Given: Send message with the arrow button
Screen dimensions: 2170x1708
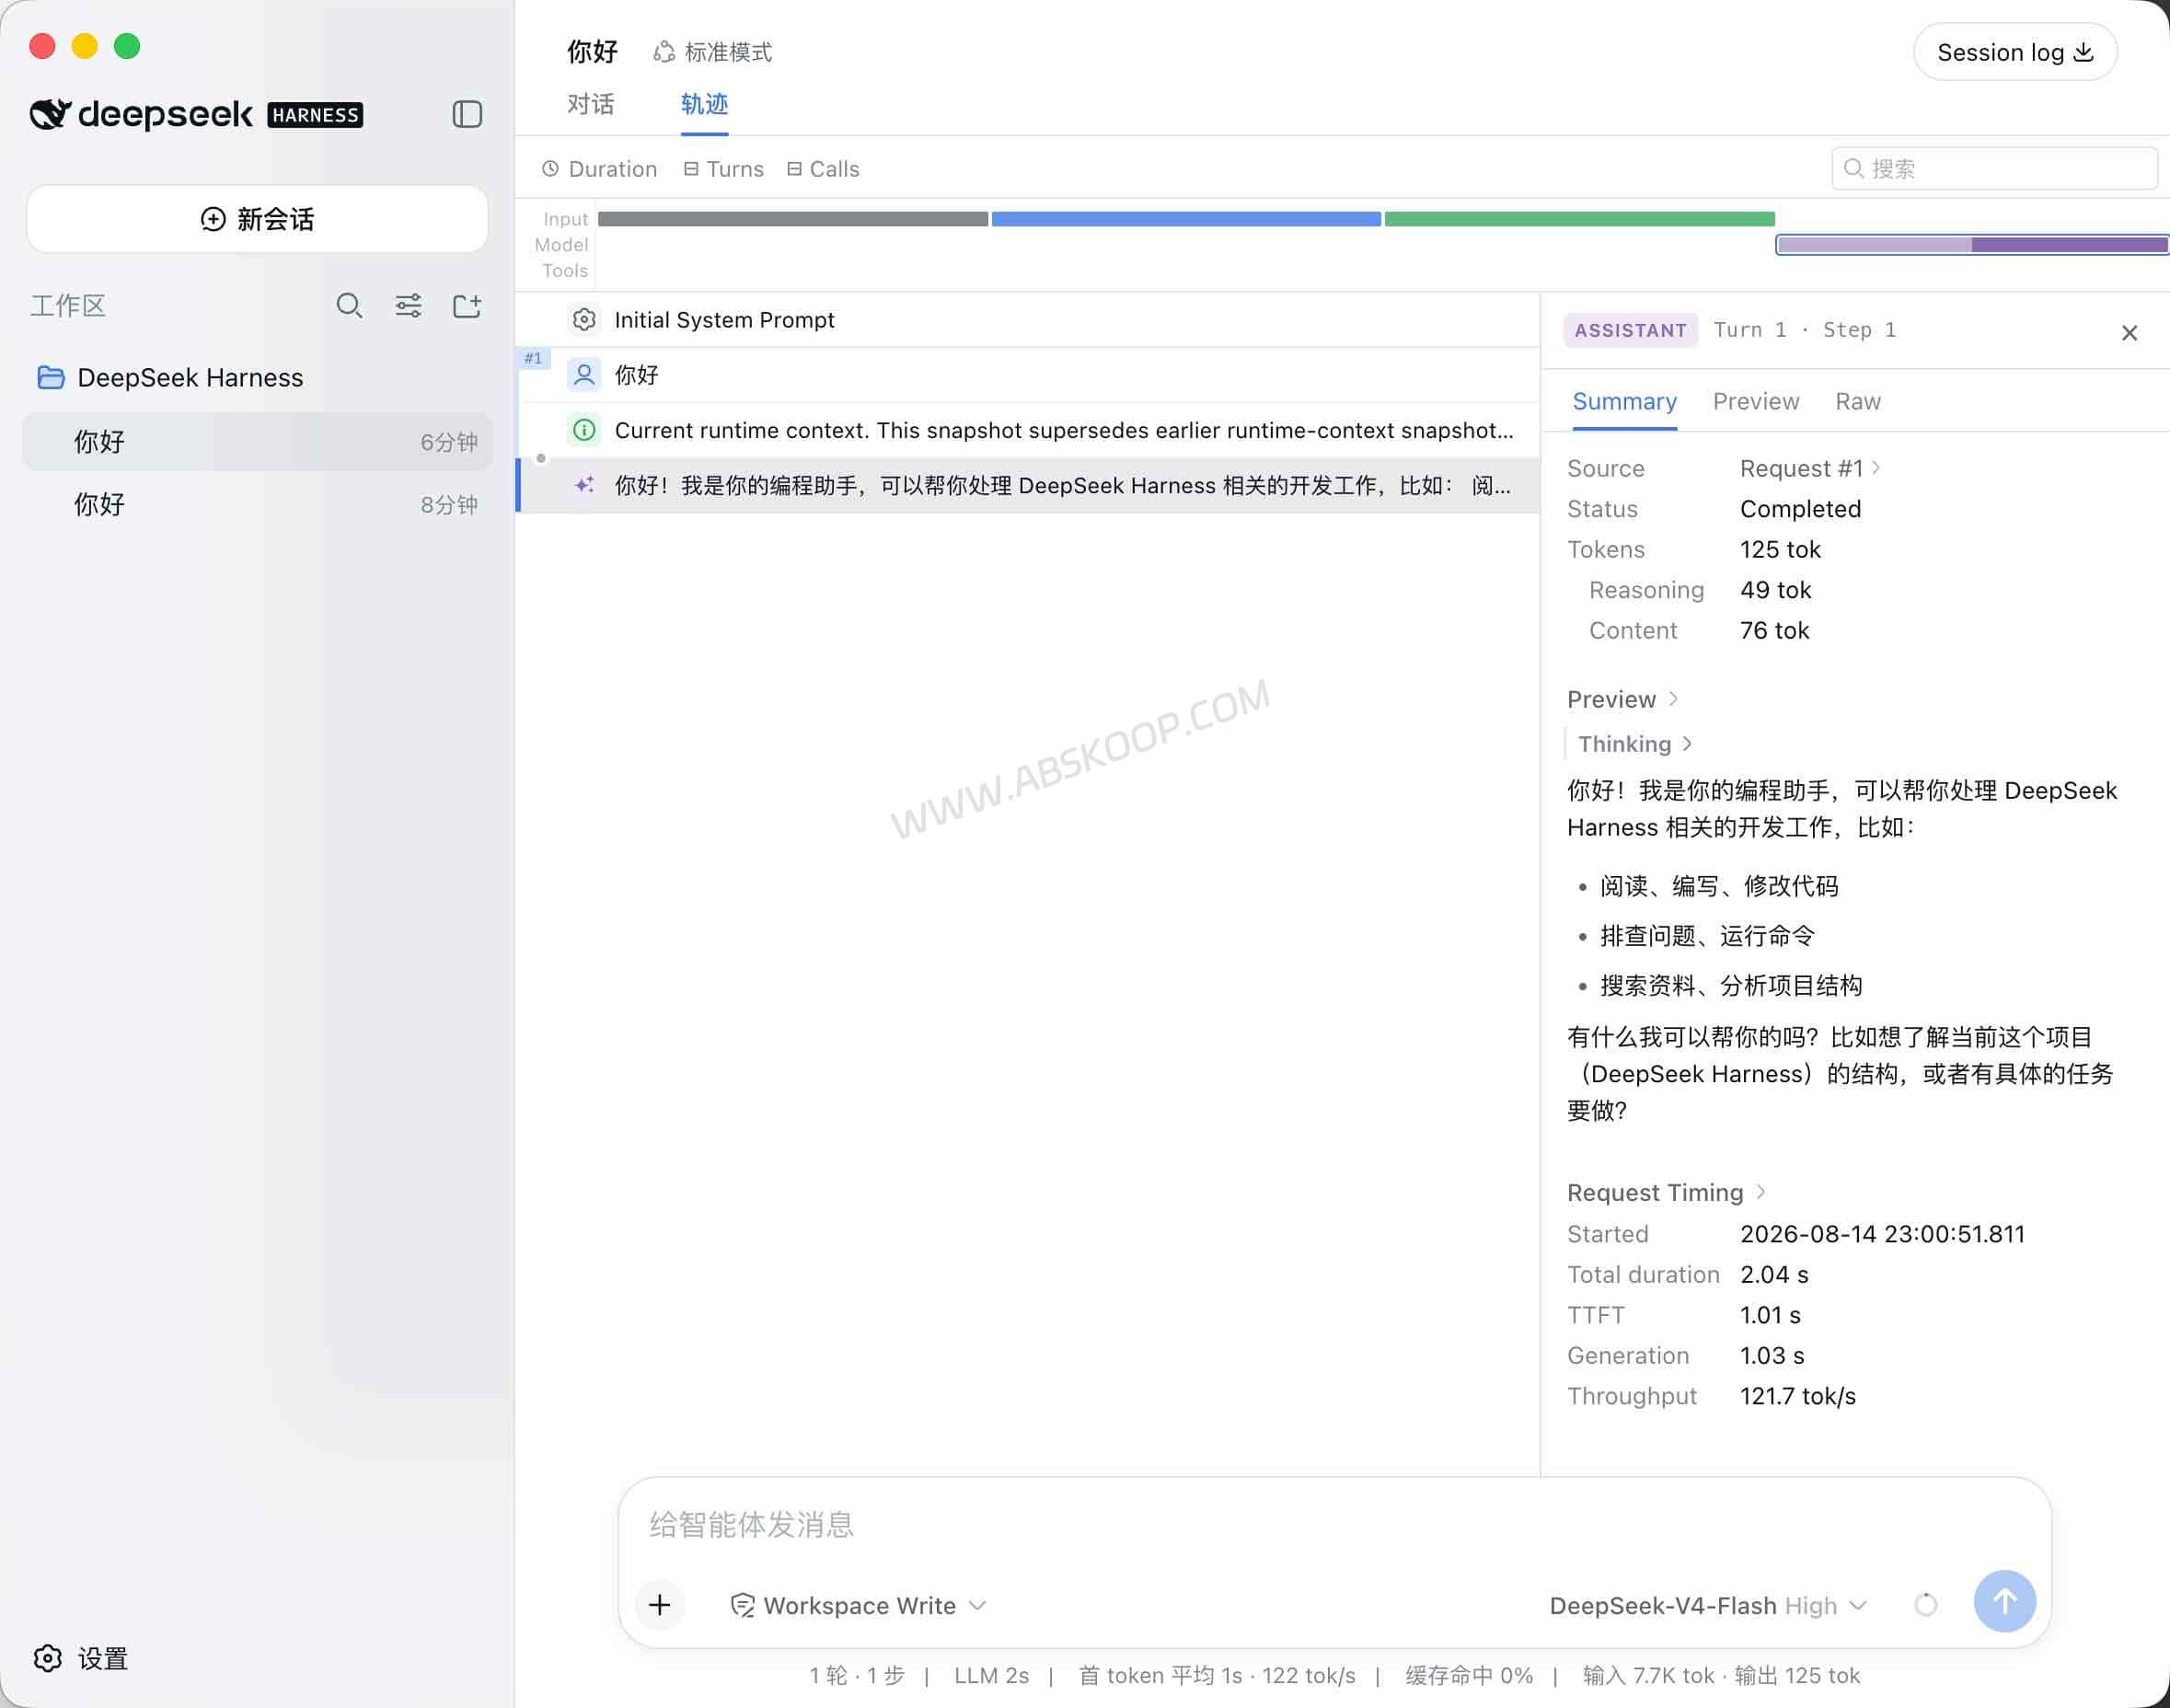Looking at the screenshot, I should (x=2004, y=1601).
